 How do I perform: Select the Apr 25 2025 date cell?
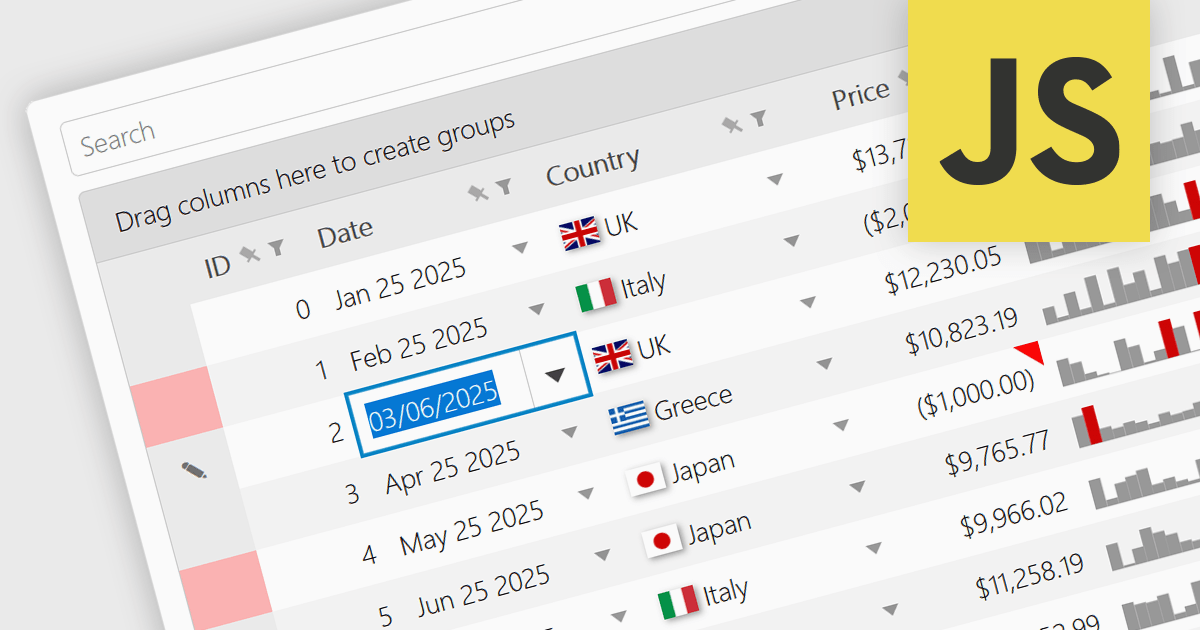tap(453, 469)
